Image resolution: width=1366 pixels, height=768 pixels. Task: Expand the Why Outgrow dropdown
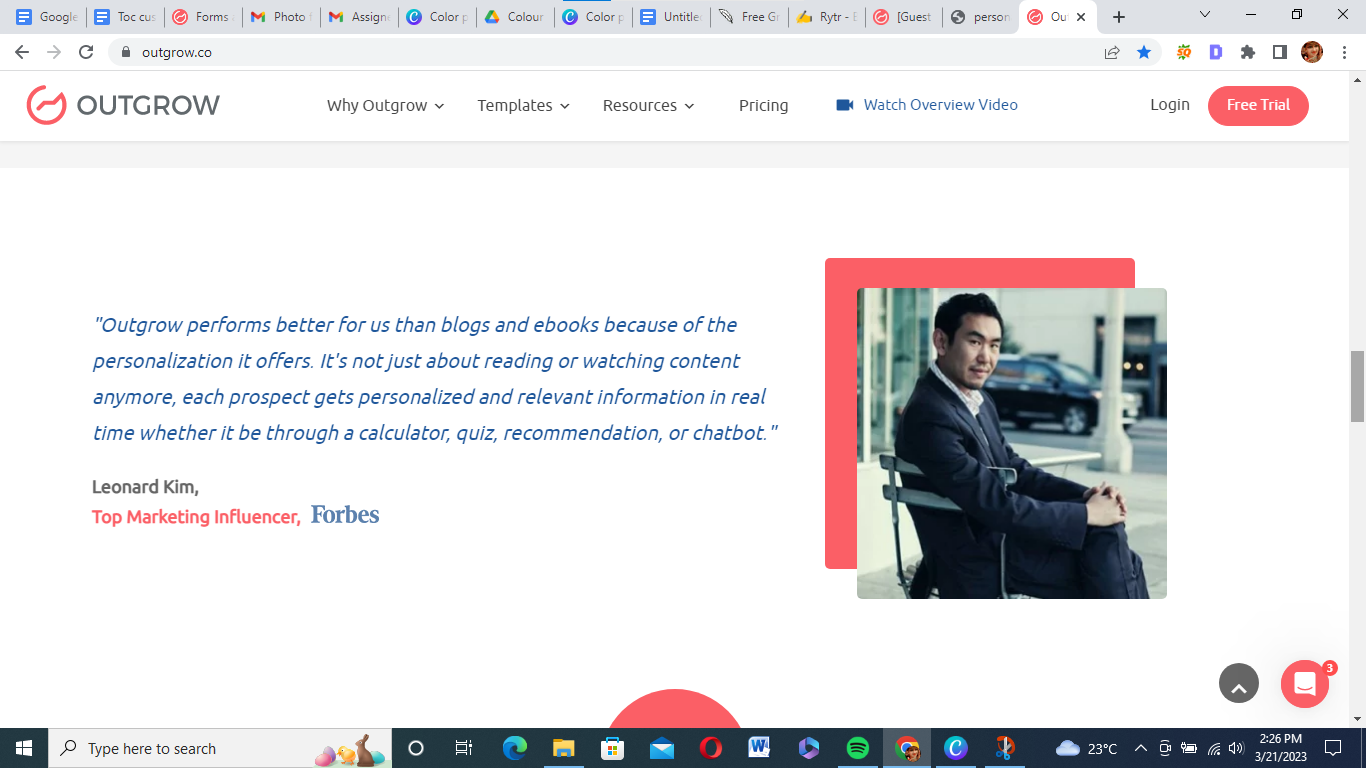point(385,105)
